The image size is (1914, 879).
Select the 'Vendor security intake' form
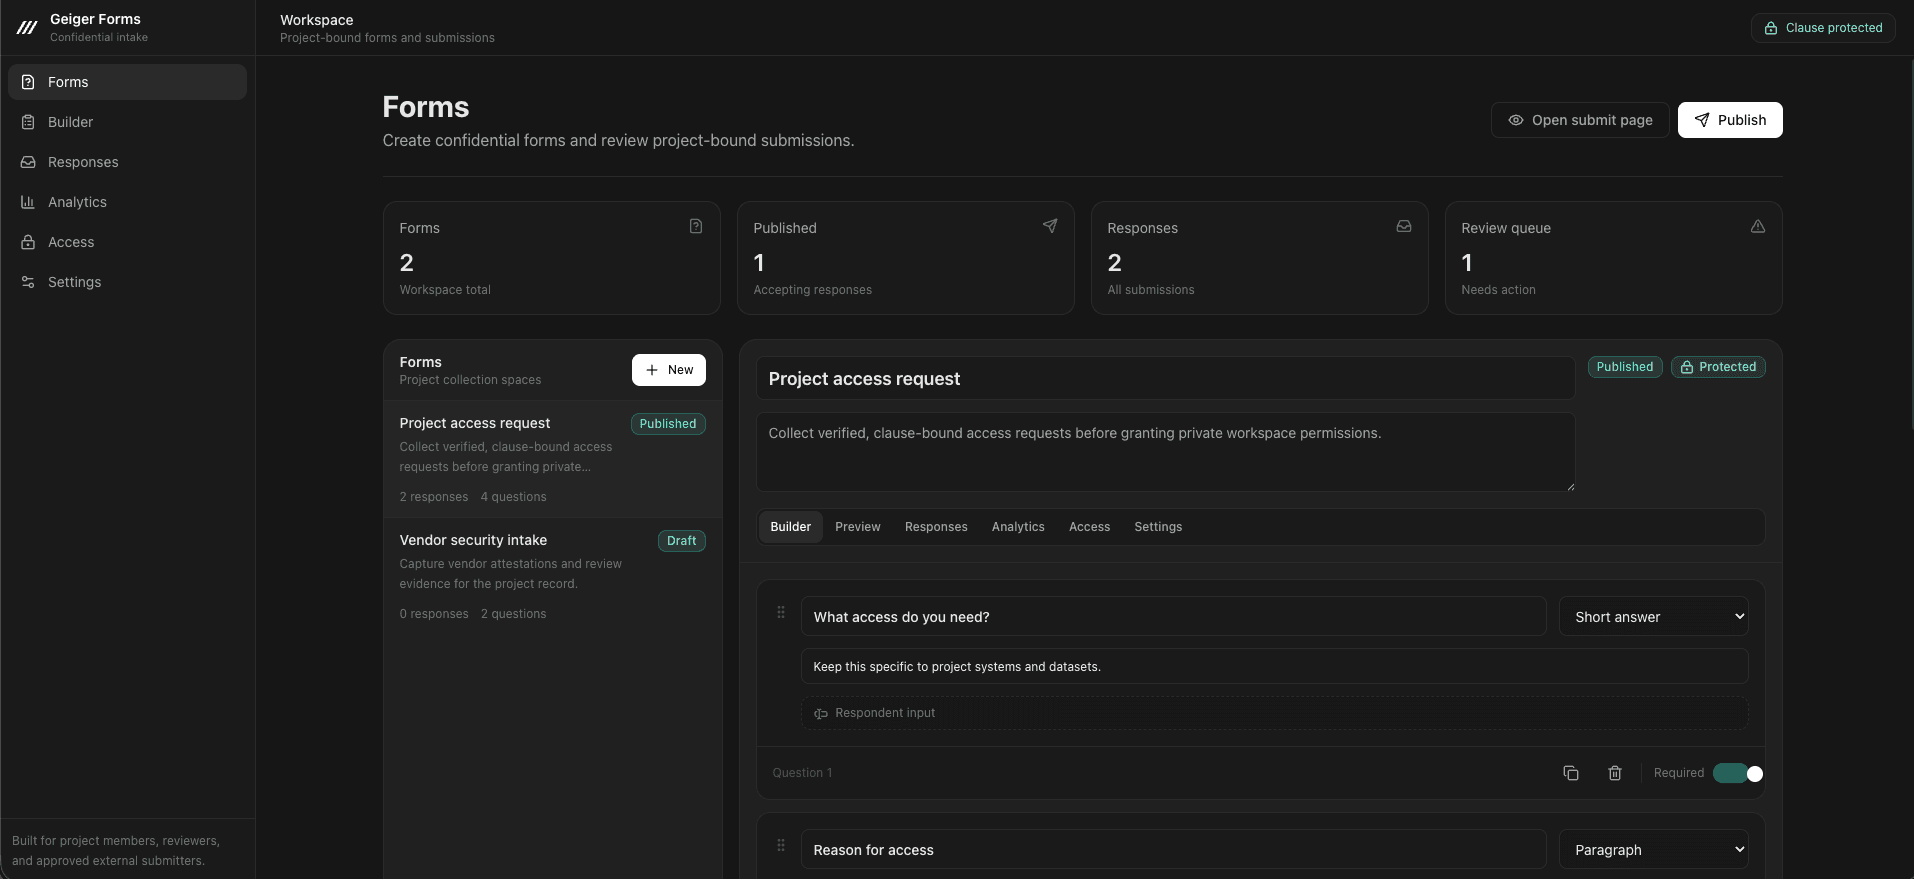coord(553,576)
